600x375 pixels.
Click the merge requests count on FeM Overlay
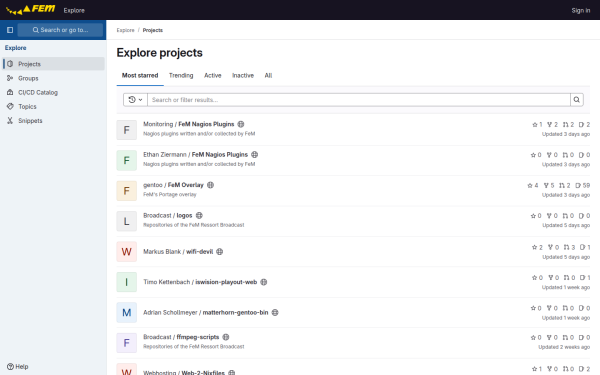pos(564,185)
